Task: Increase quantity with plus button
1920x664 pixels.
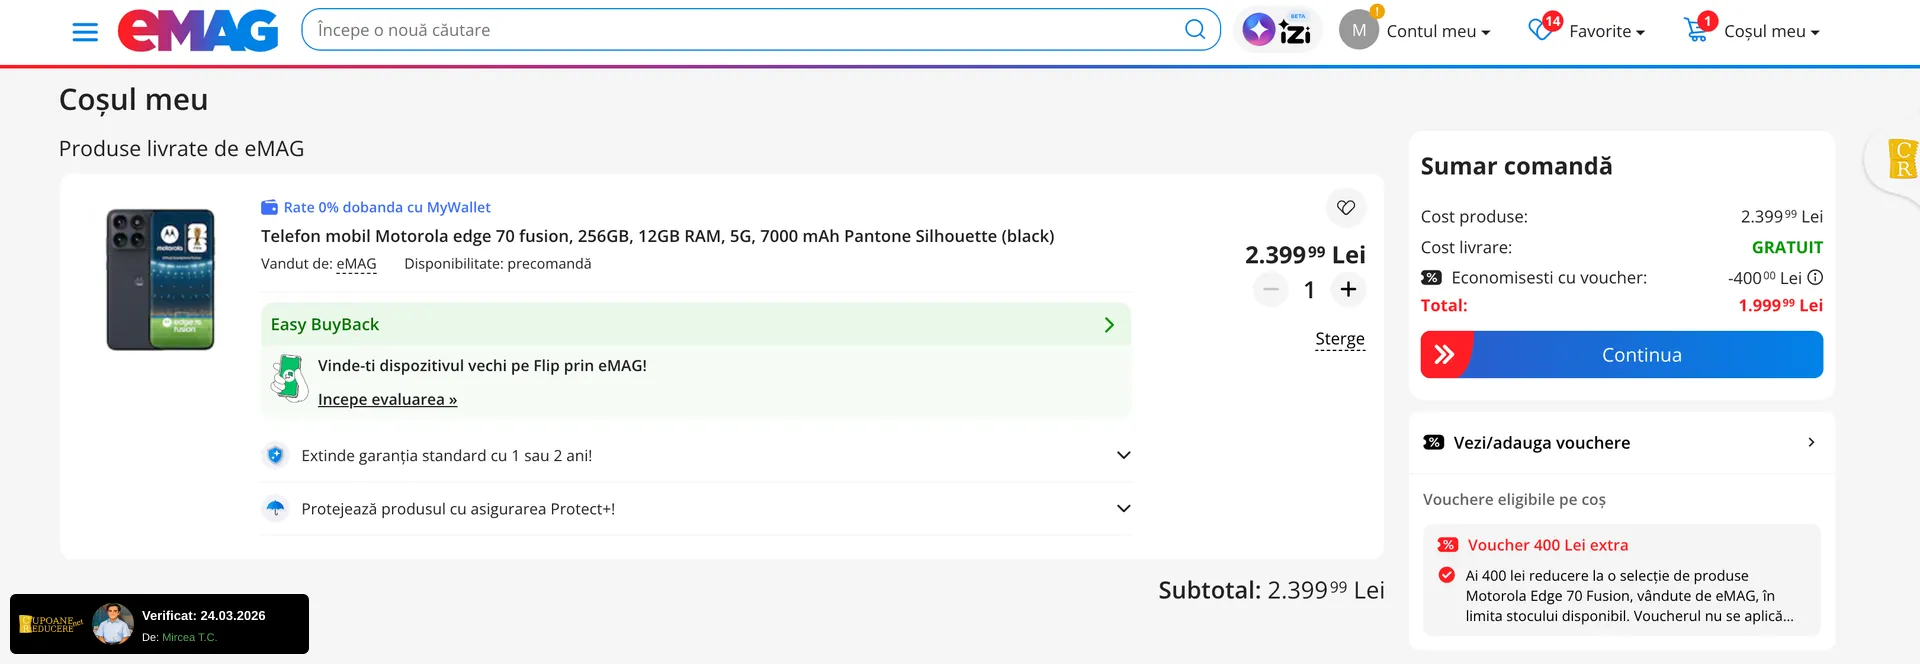Action: coord(1348,290)
